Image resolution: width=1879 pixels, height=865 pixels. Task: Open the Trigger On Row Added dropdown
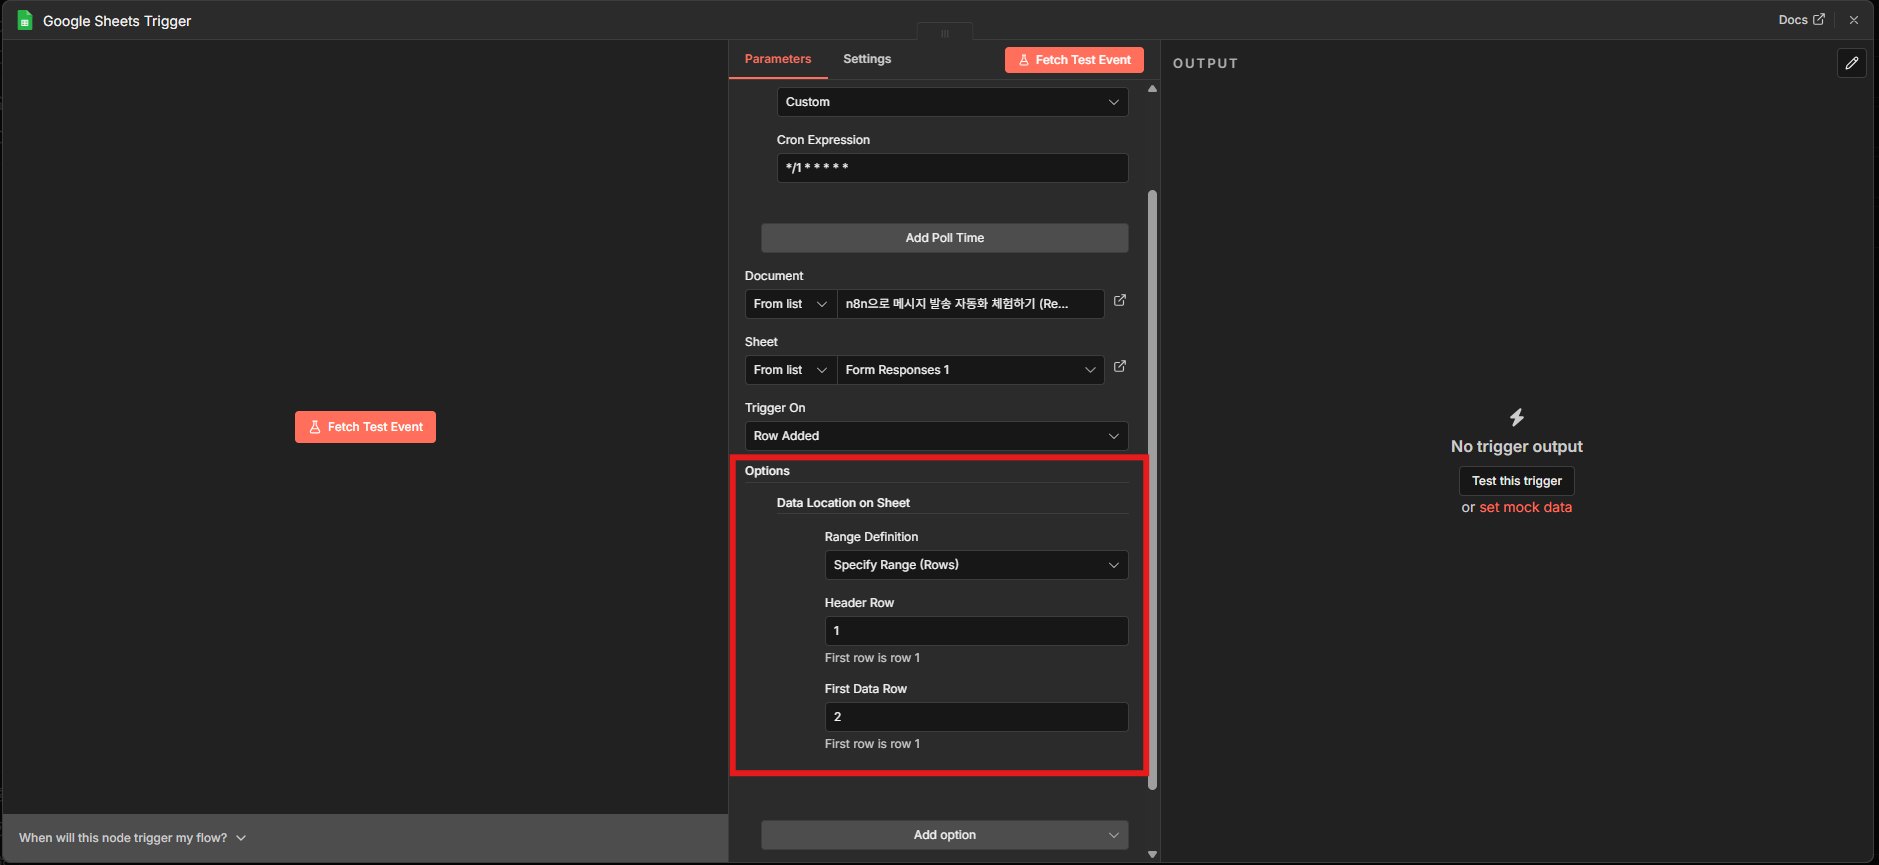tap(935, 436)
